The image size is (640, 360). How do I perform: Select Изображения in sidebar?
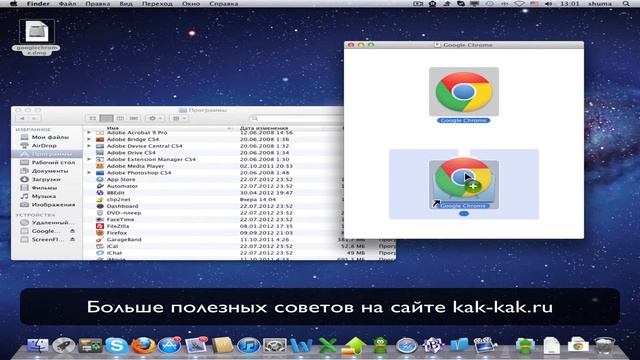click(47, 204)
